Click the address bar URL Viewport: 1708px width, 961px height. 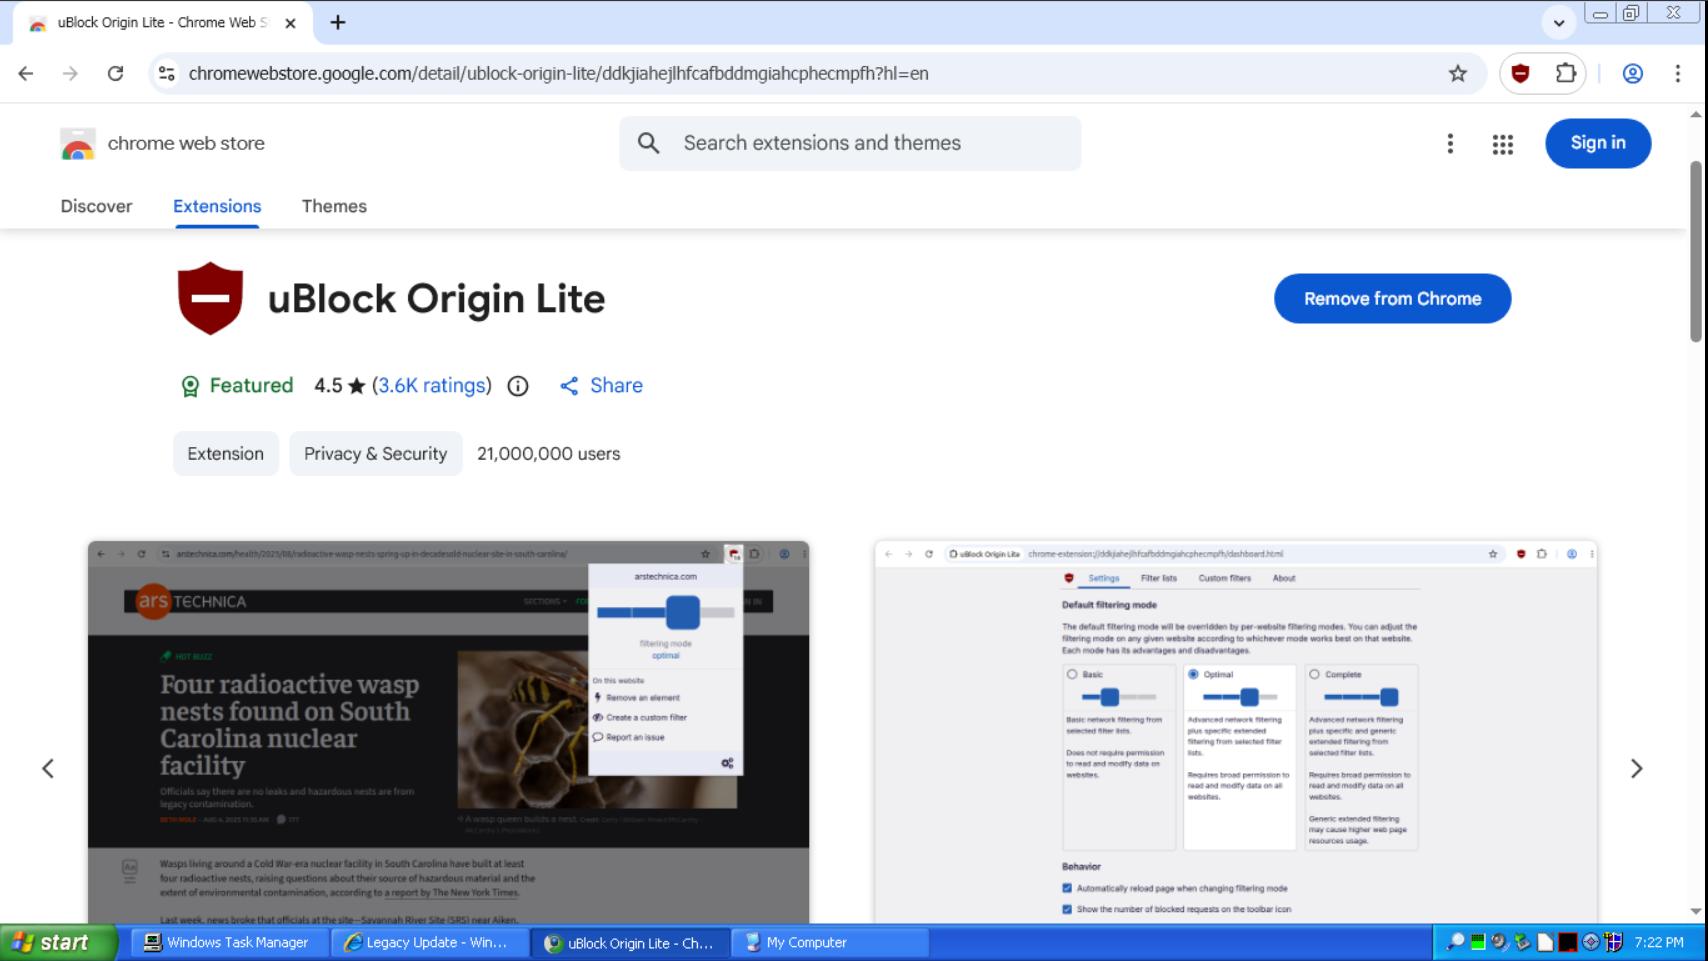tap(558, 73)
